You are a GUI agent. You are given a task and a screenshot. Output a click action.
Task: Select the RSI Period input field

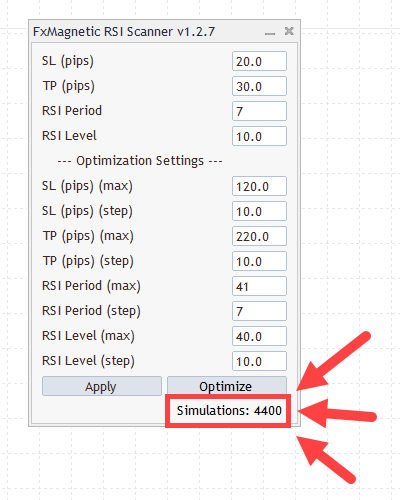[x=259, y=111]
